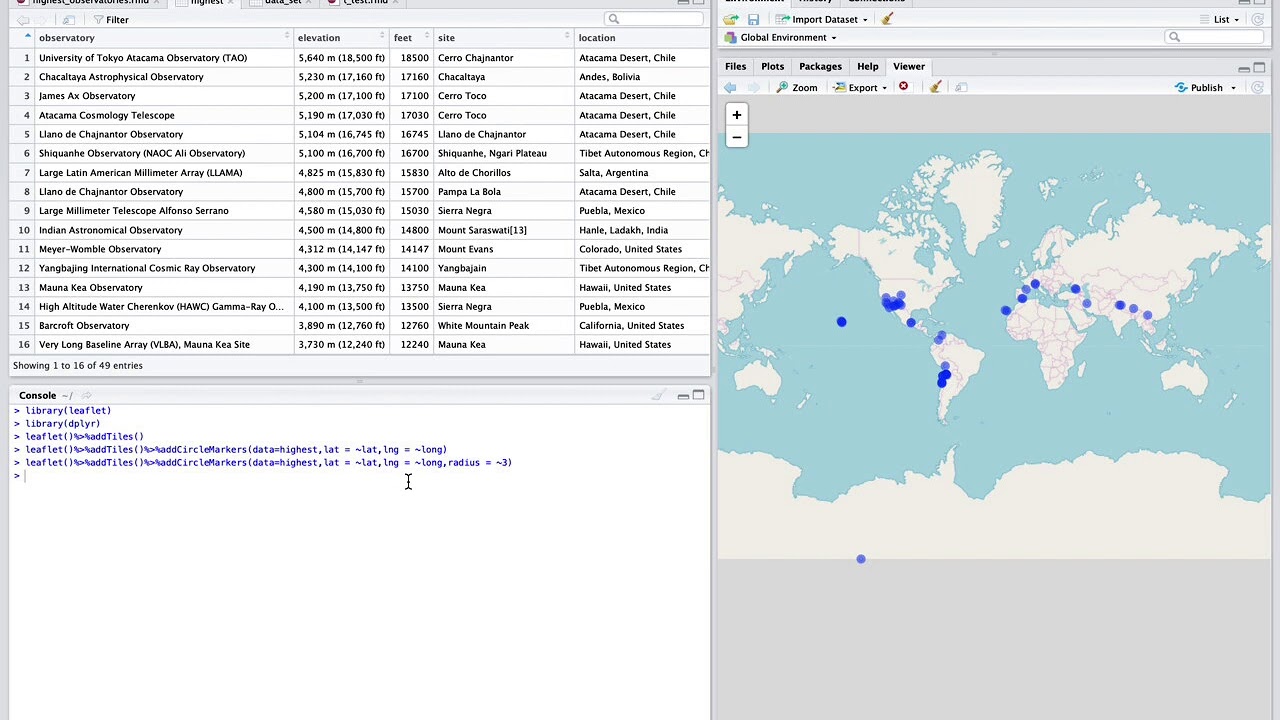Switch to the Plots tab
Image resolution: width=1280 pixels, height=720 pixels.
pyautogui.click(x=772, y=66)
